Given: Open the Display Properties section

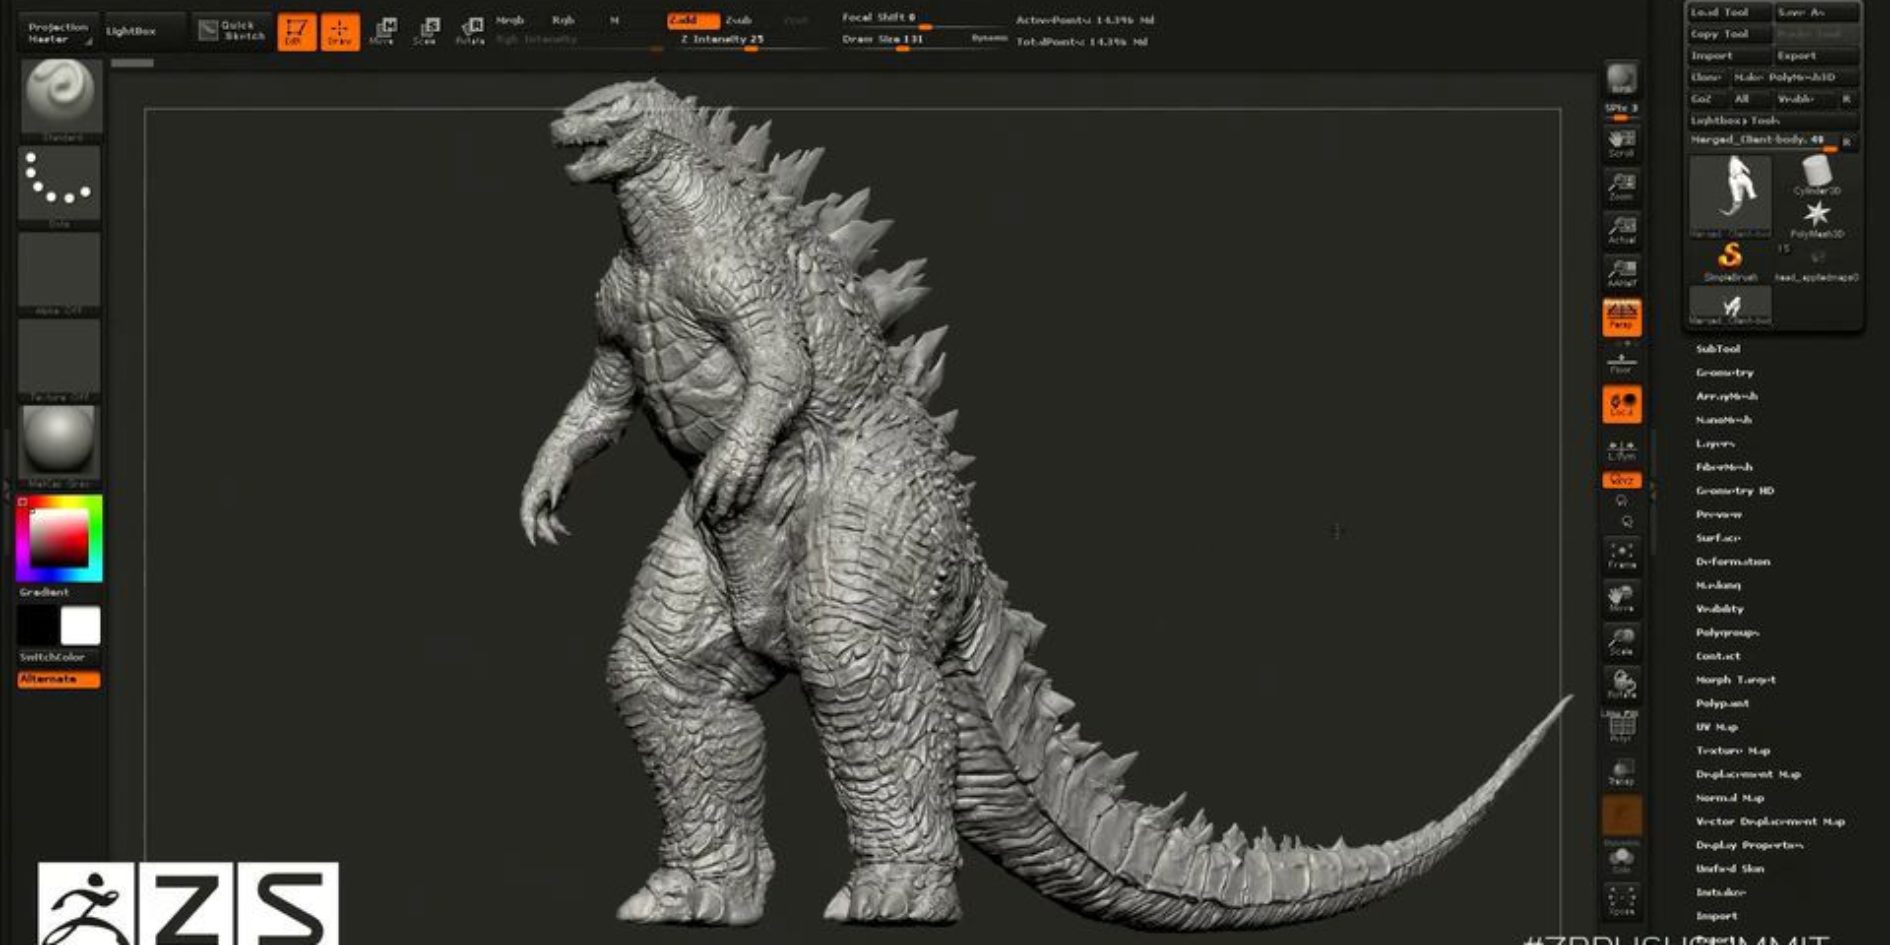Looking at the screenshot, I should click(x=1749, y=845).
